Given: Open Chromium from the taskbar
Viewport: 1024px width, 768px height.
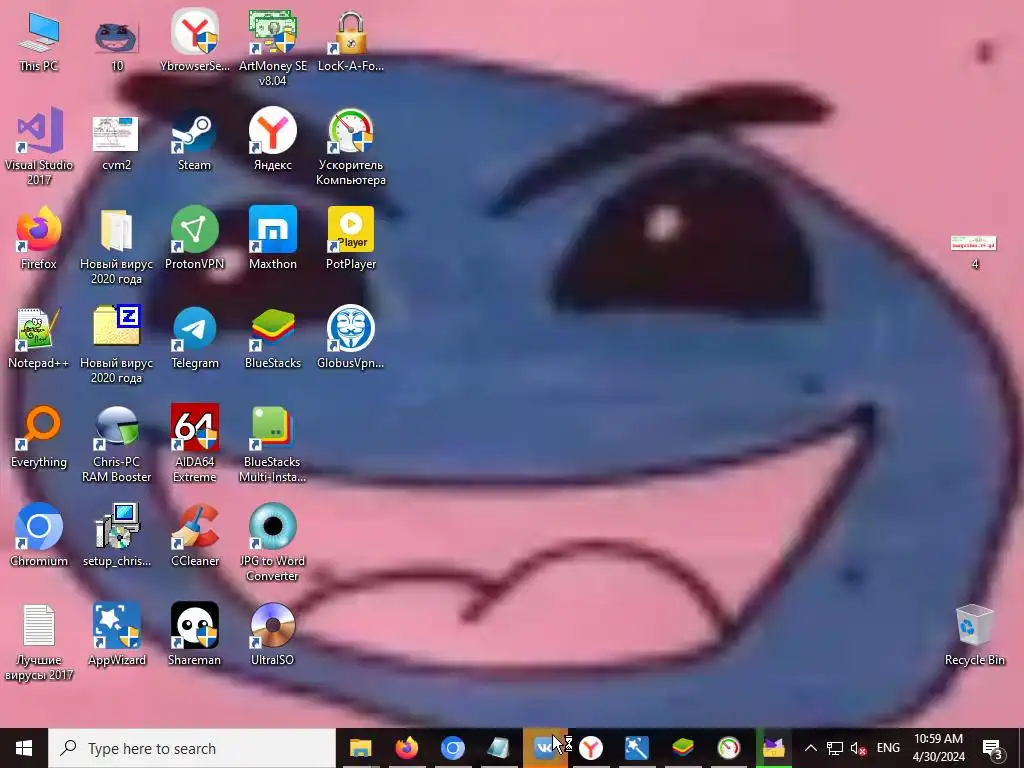Looking at the screenshot, I should (453, 748).
